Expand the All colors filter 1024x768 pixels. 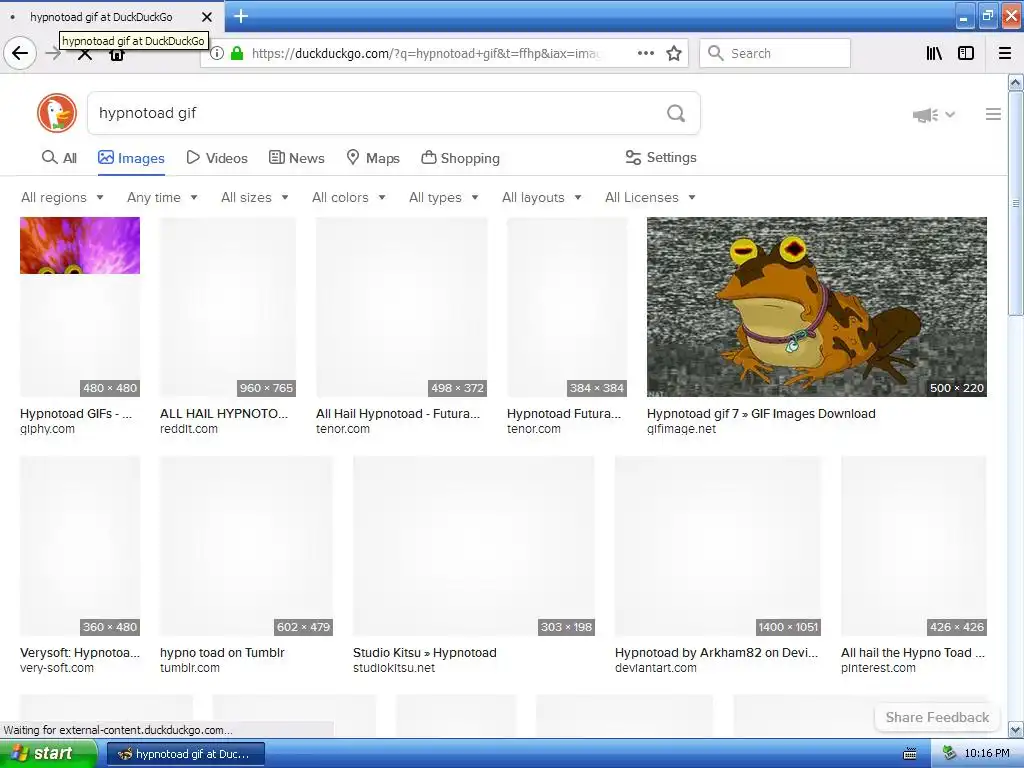[349, 197]
